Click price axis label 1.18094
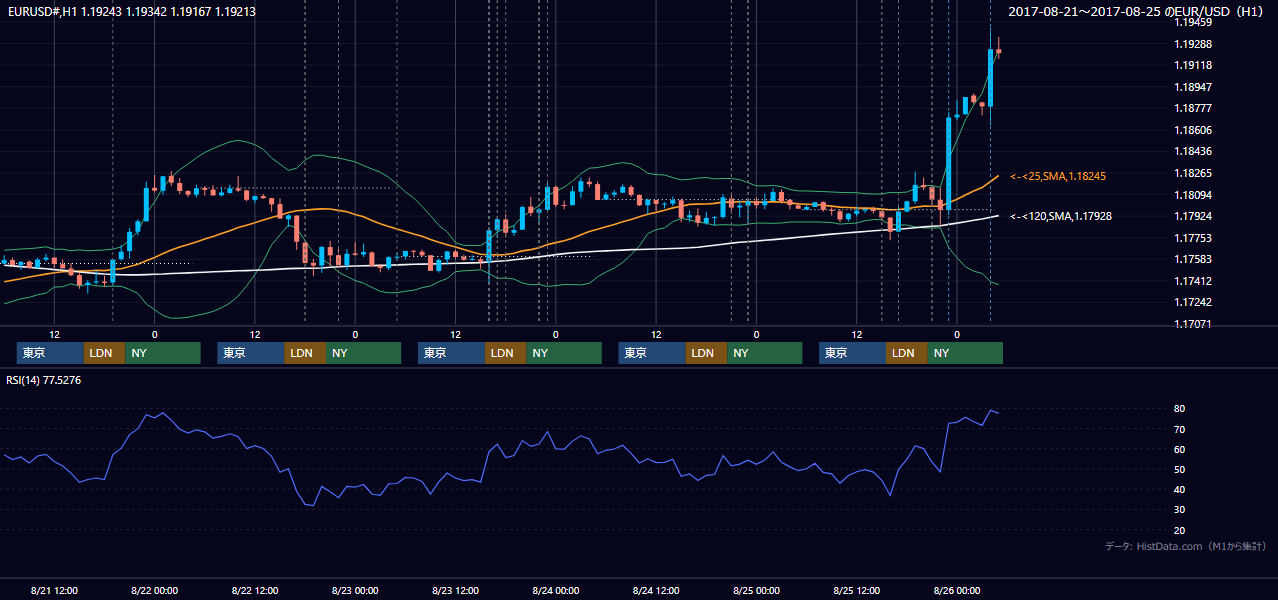 [1192, 195]
